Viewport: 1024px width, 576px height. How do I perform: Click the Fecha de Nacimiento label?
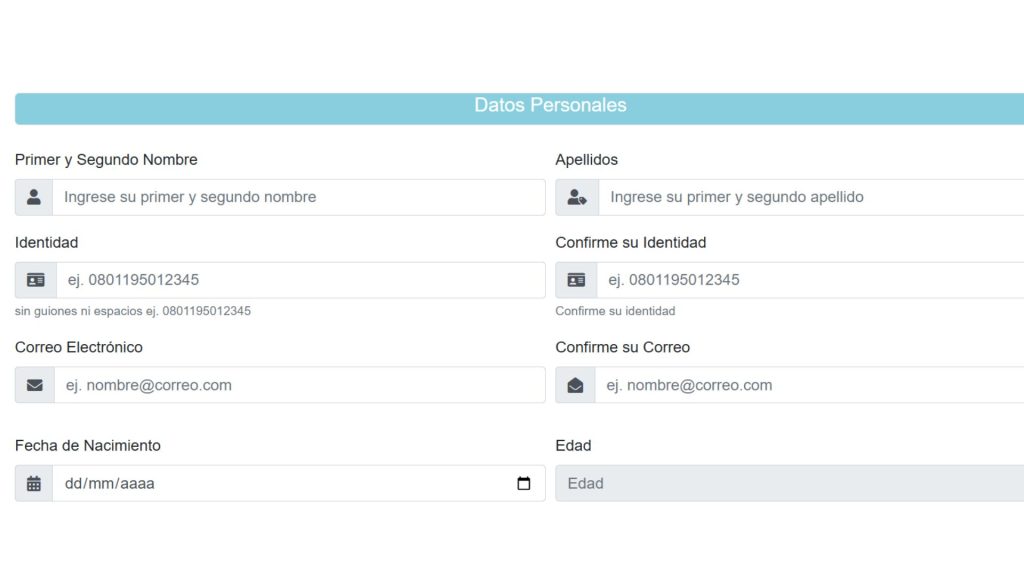(88, 446)
